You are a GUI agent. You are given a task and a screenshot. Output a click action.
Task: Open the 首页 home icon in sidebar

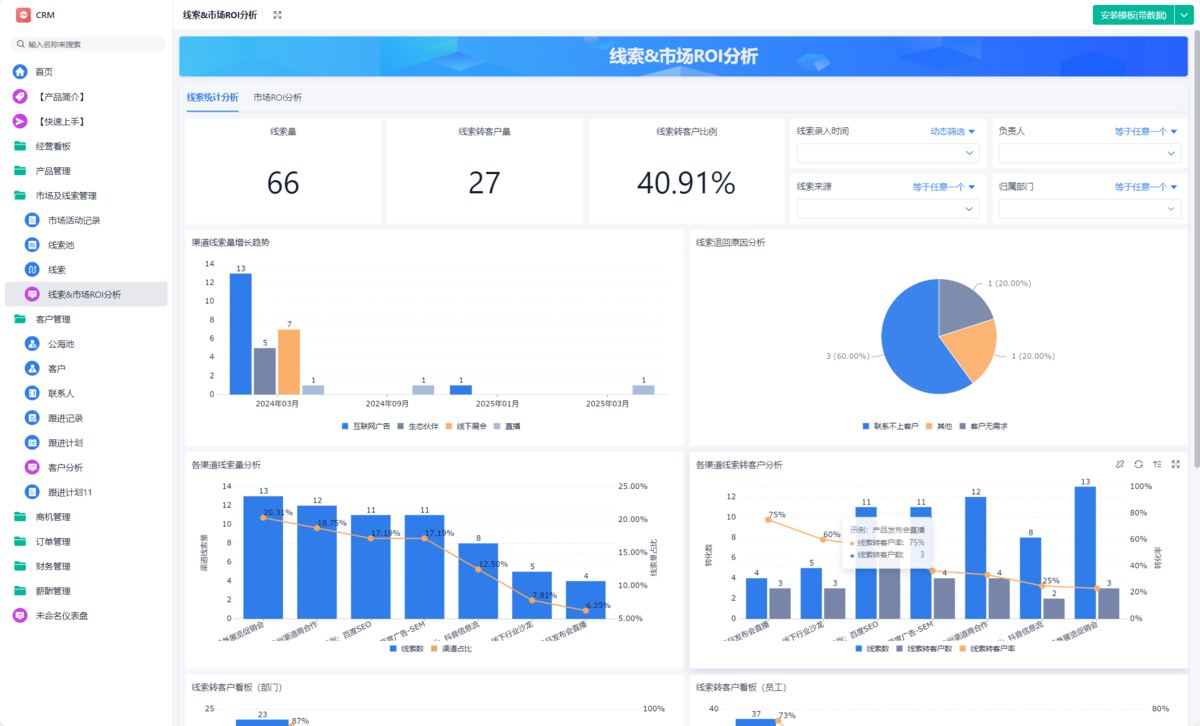[x=20, y=72]
